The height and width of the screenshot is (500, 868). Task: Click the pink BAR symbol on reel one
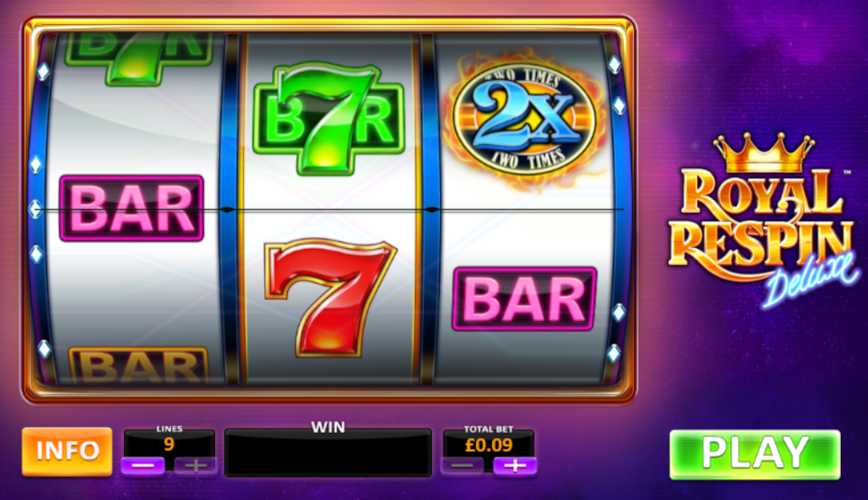pos(132,208)
